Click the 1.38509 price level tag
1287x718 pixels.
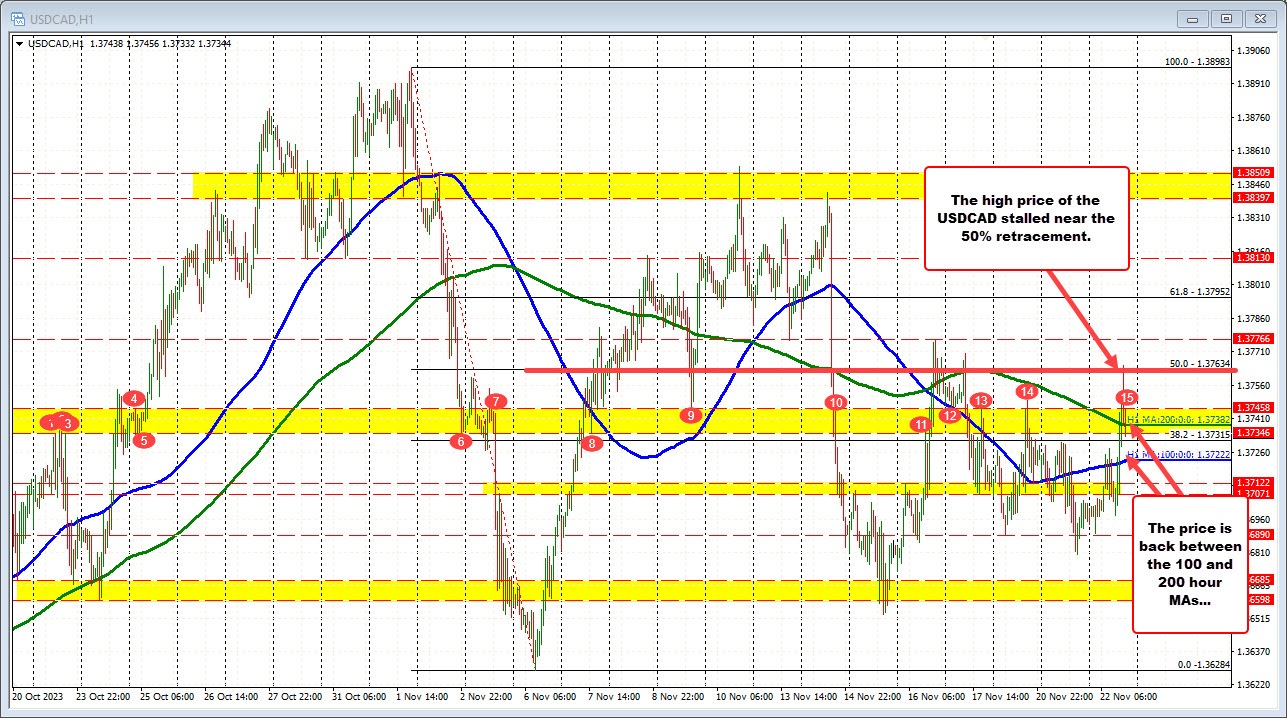coord(1255,173)
